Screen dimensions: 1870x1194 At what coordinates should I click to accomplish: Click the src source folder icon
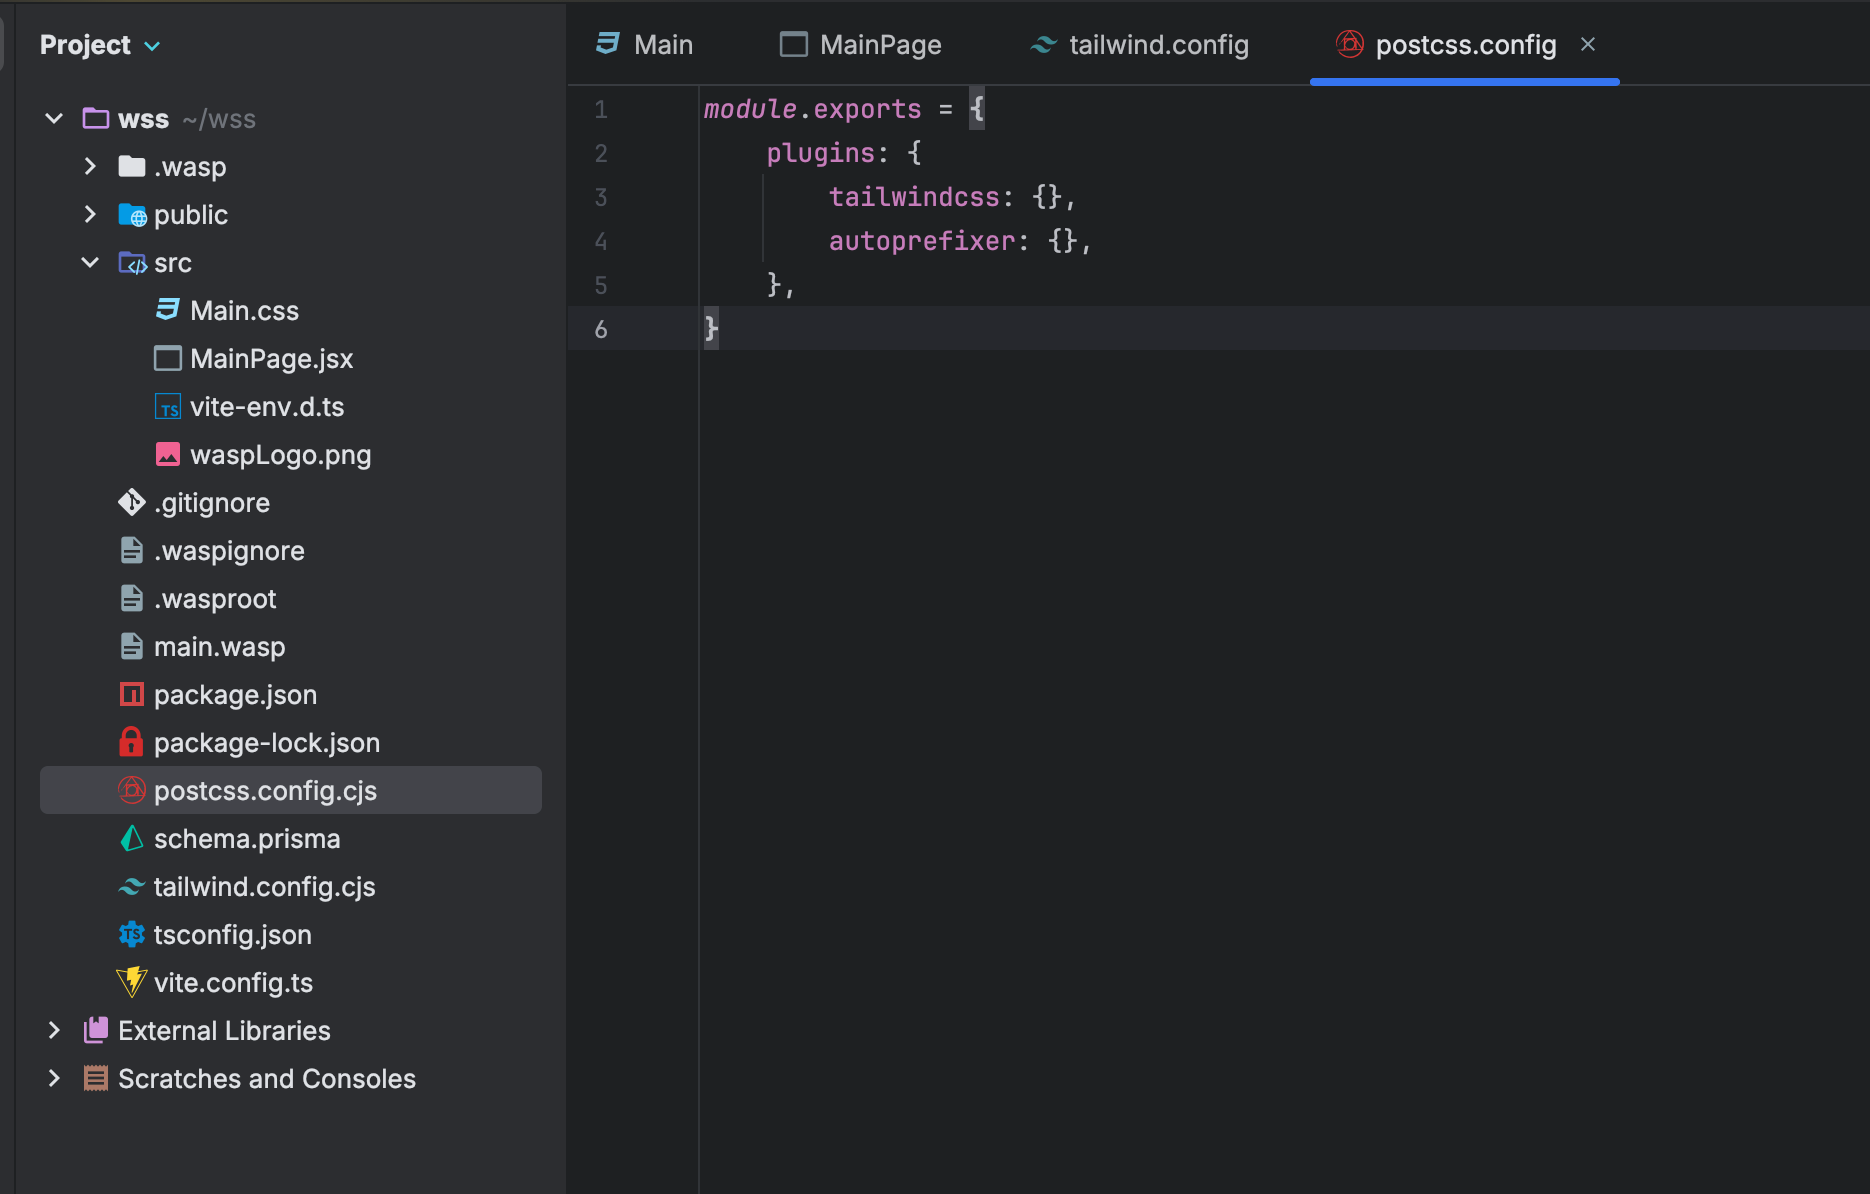click(x=132, y=262)
